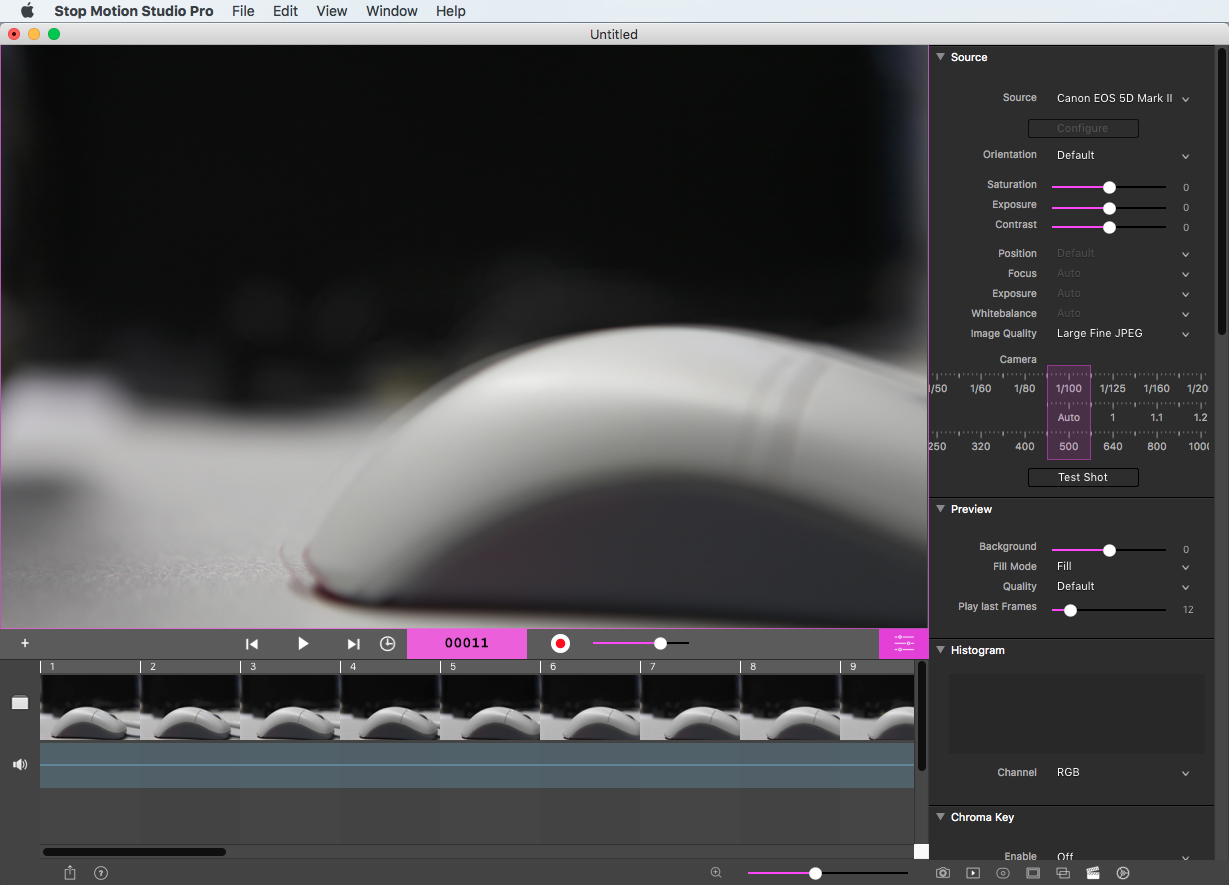The height and width of the screenshot is (885, 1229).
Task: Click the Contrast slider handle
Action: (1109, 227)
